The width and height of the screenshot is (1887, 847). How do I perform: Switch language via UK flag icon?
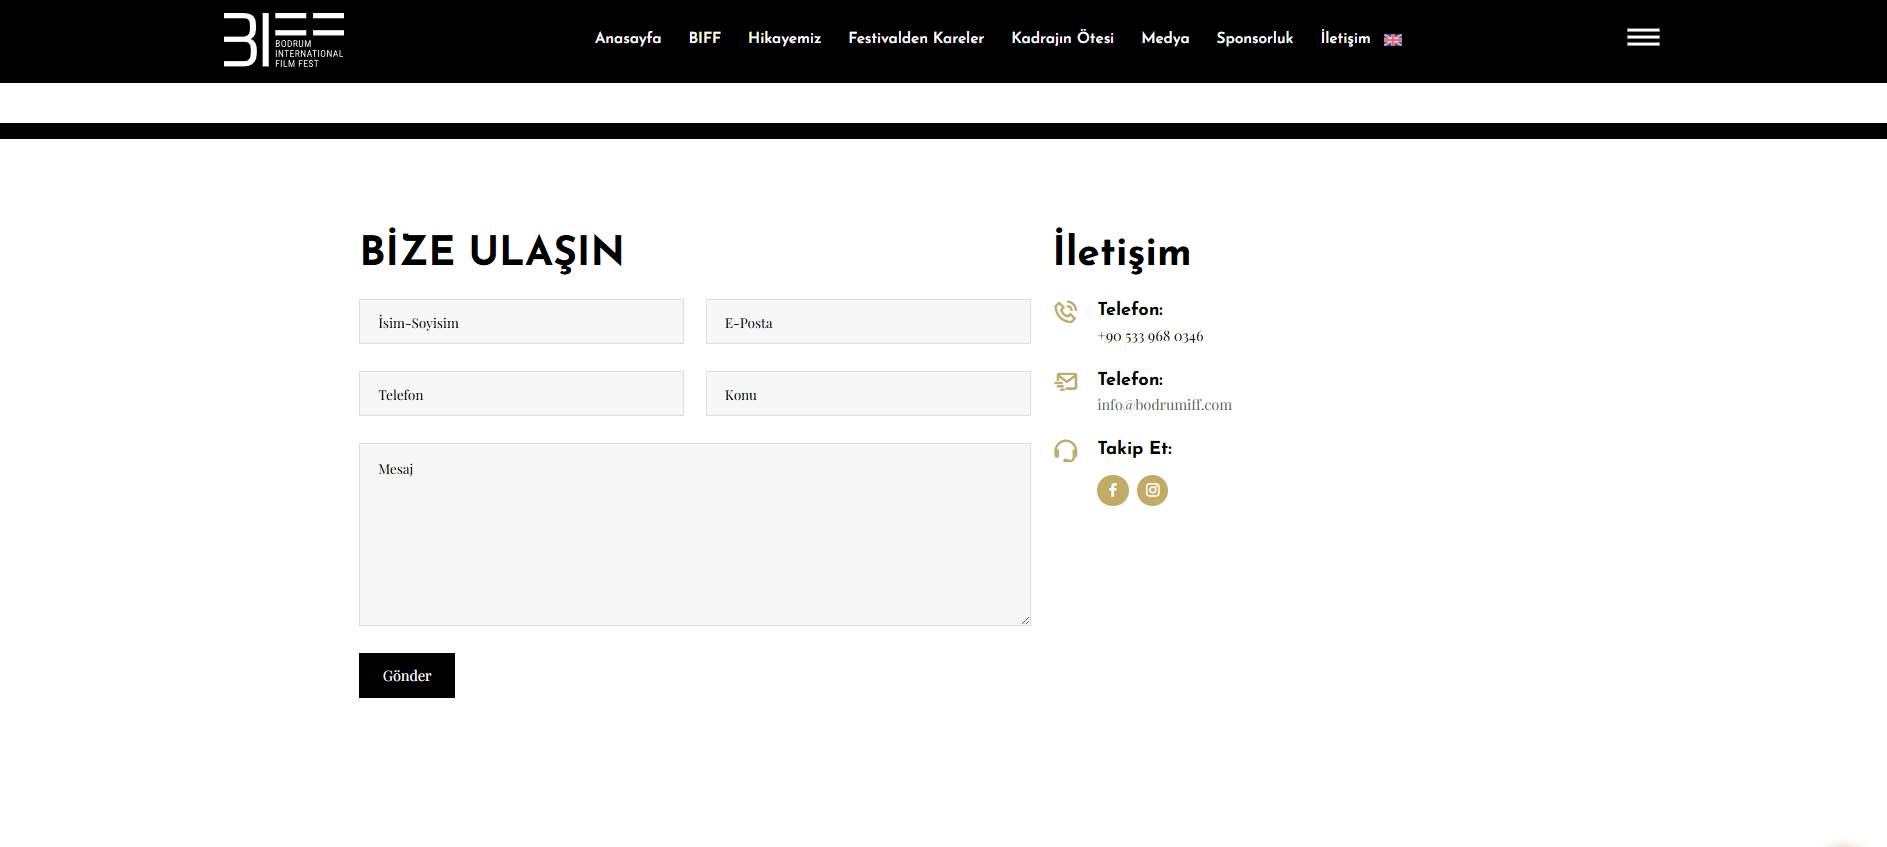pos(1392,40)
